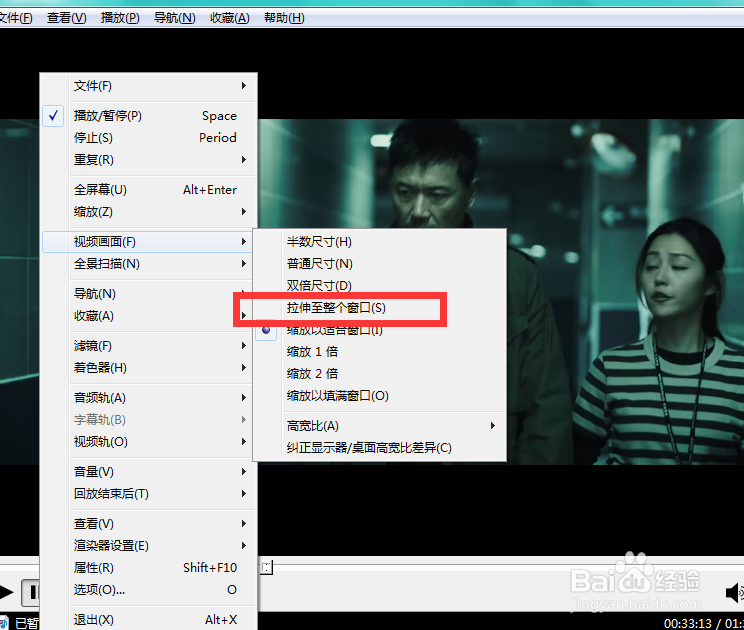Choose 纠正显示器/桌面高宽比差异(C) entry

[x=380, y=448]
